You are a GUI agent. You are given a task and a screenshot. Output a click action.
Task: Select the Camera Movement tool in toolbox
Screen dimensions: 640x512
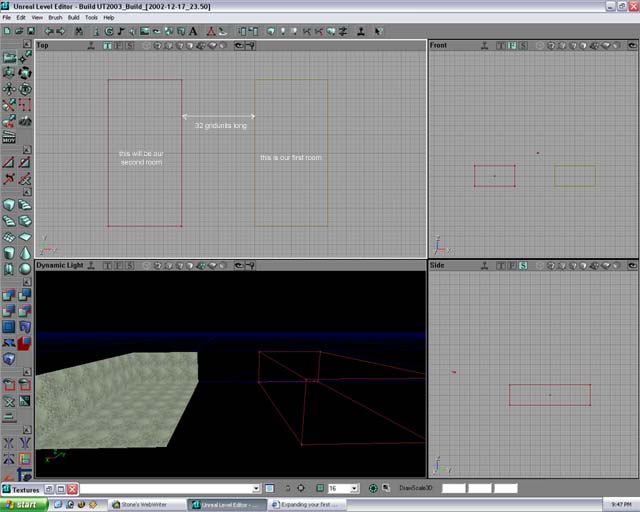pos(9,58)
